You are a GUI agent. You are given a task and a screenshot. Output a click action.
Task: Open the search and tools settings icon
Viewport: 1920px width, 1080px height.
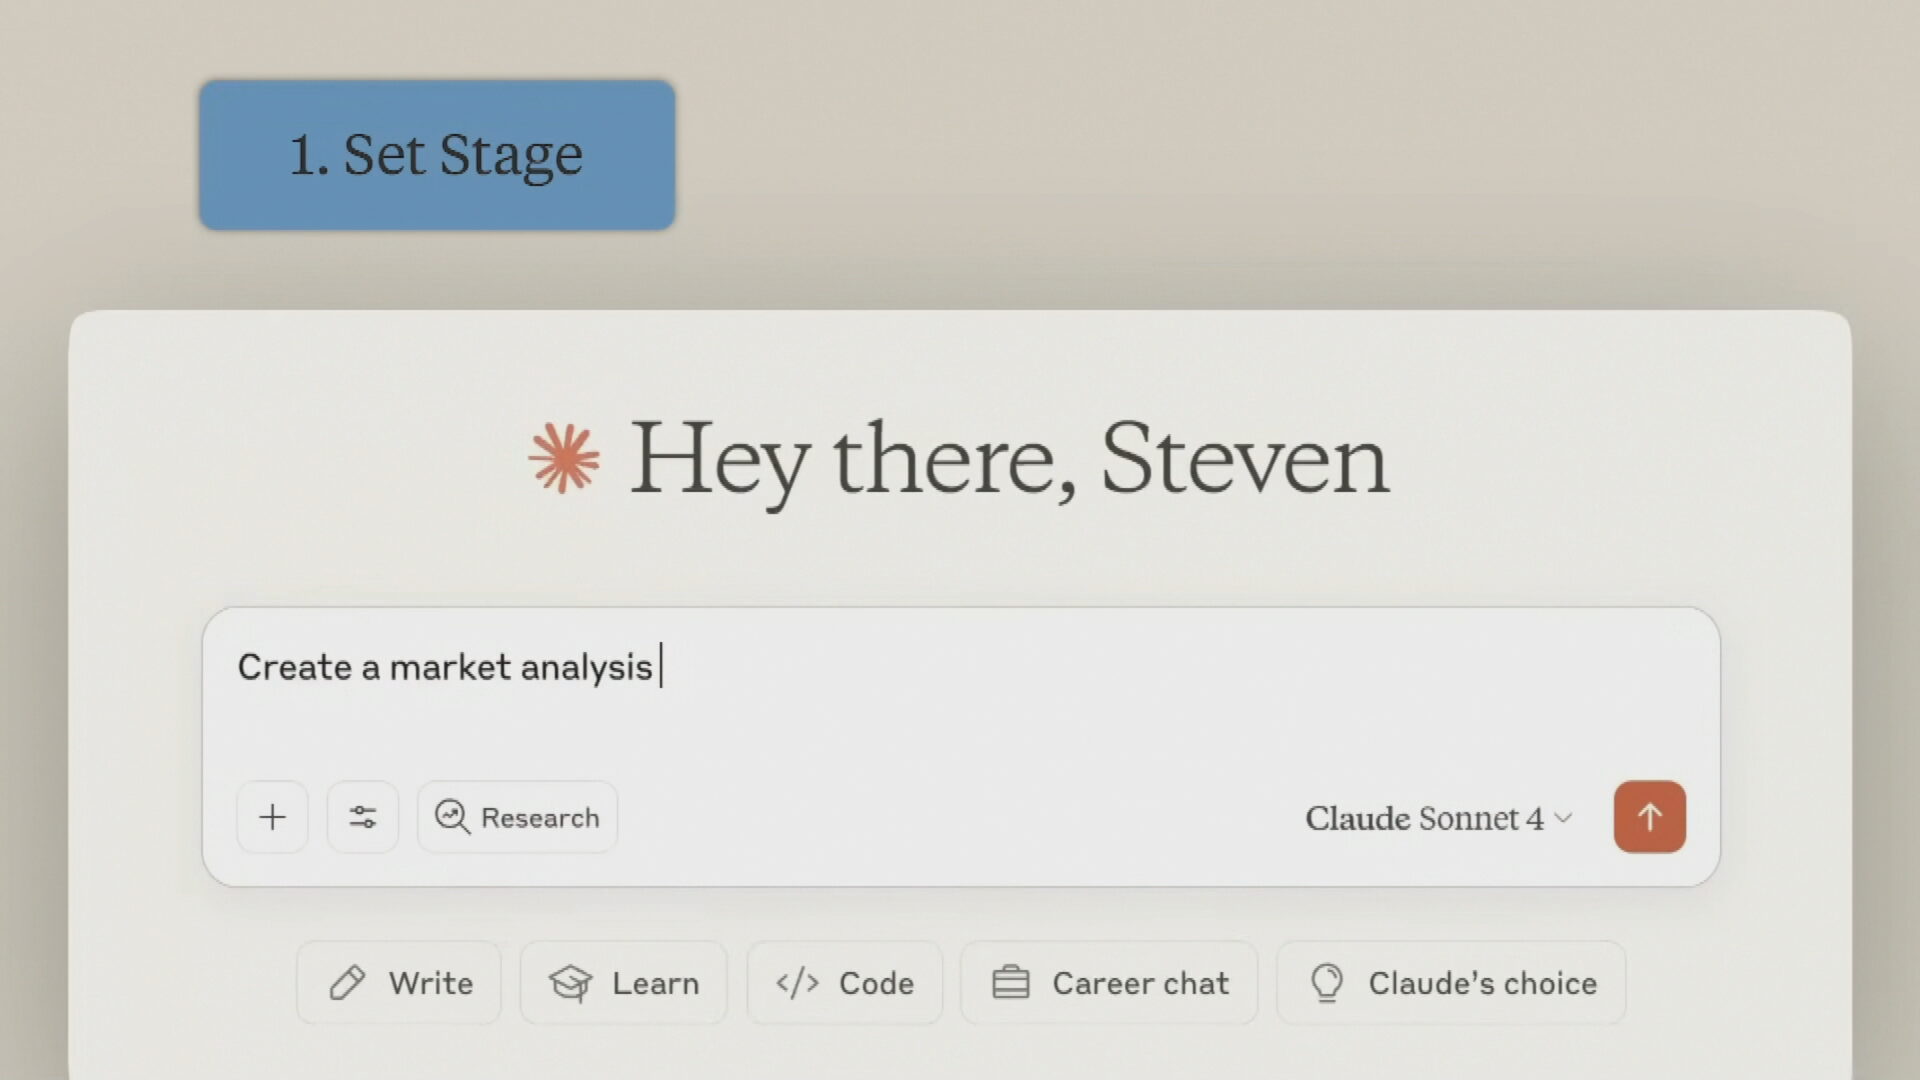click(x=363, y=817)
